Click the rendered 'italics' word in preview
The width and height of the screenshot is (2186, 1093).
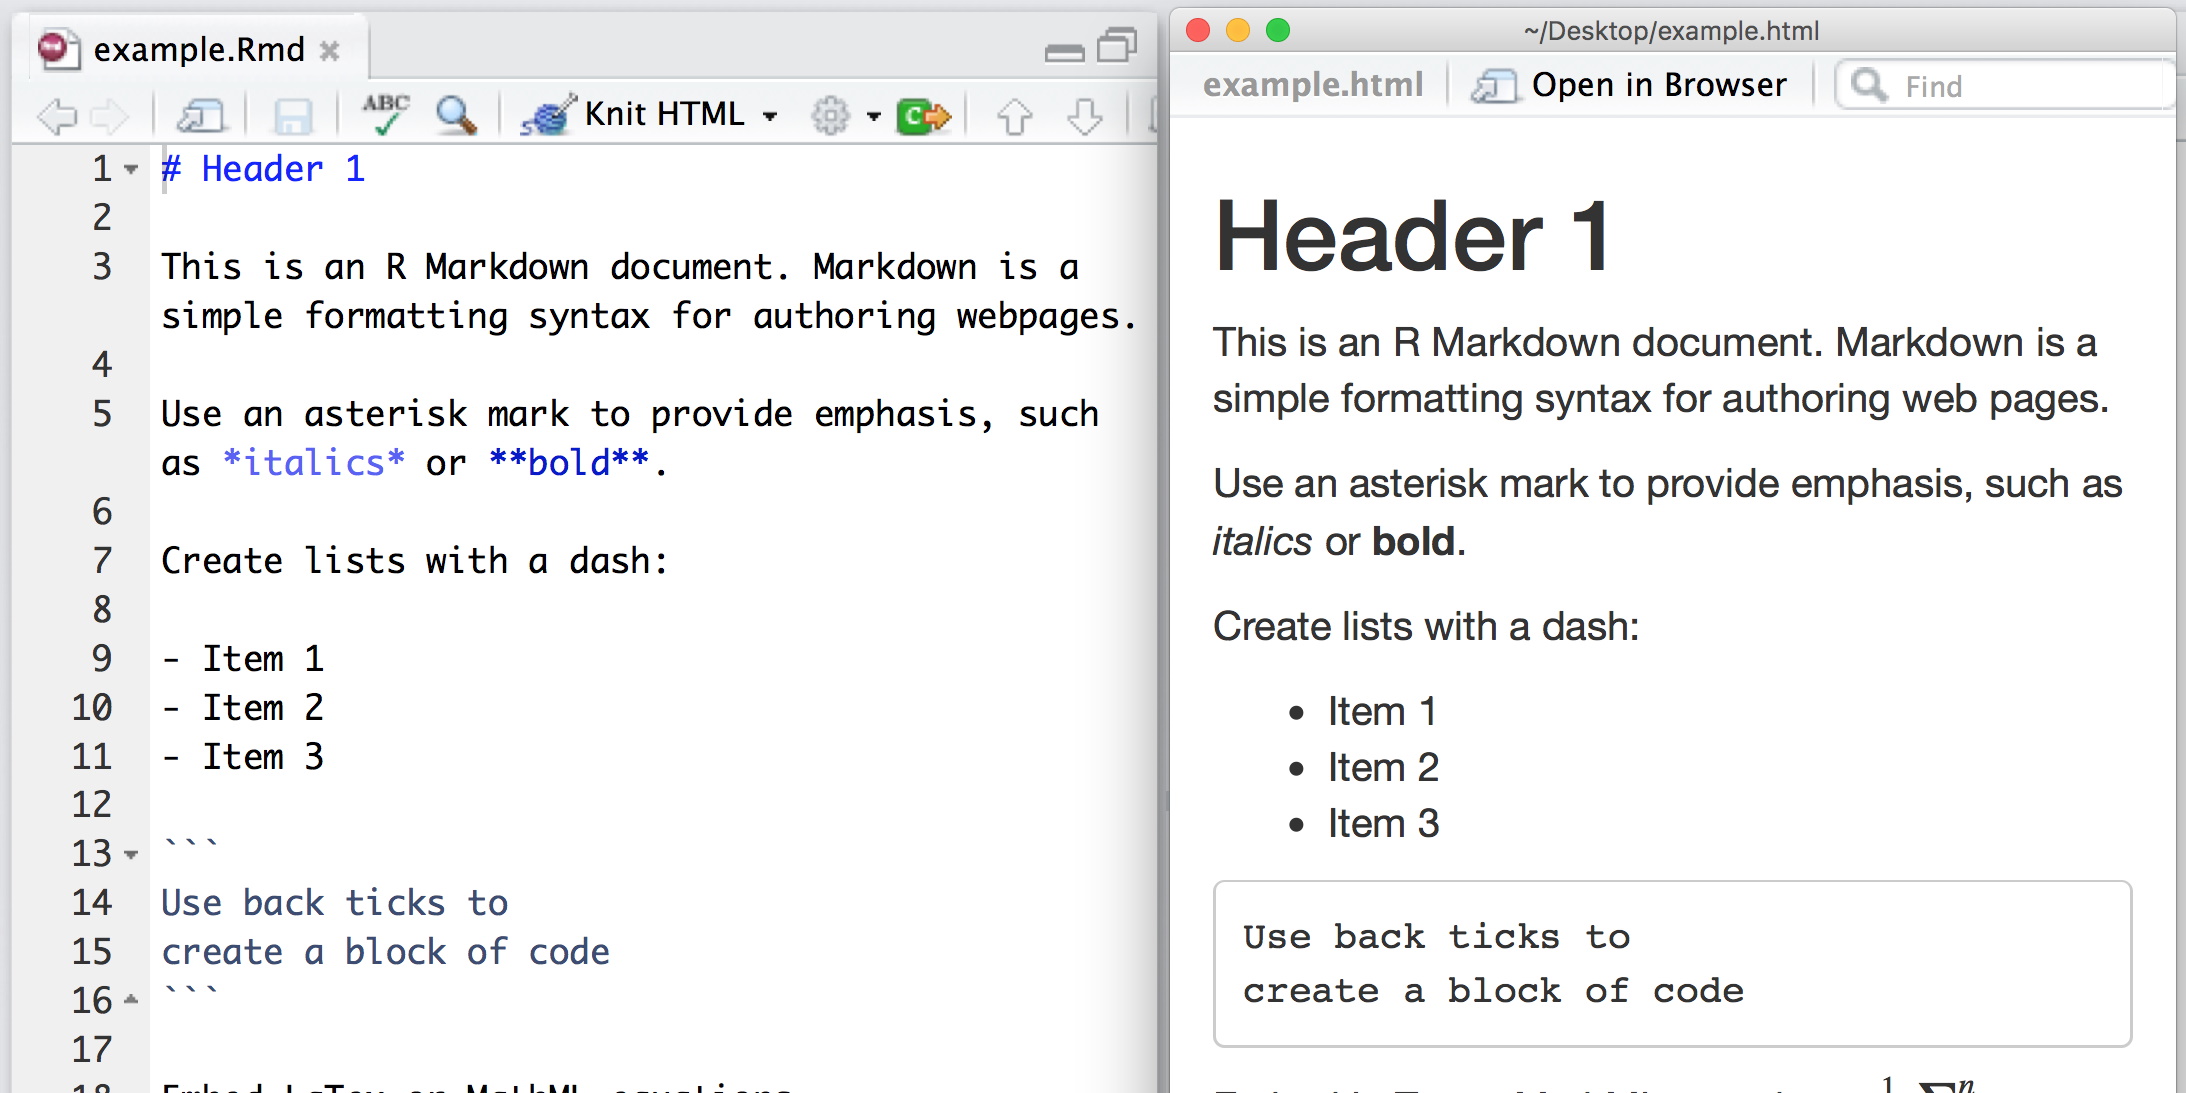click(x=1262, y=542)
